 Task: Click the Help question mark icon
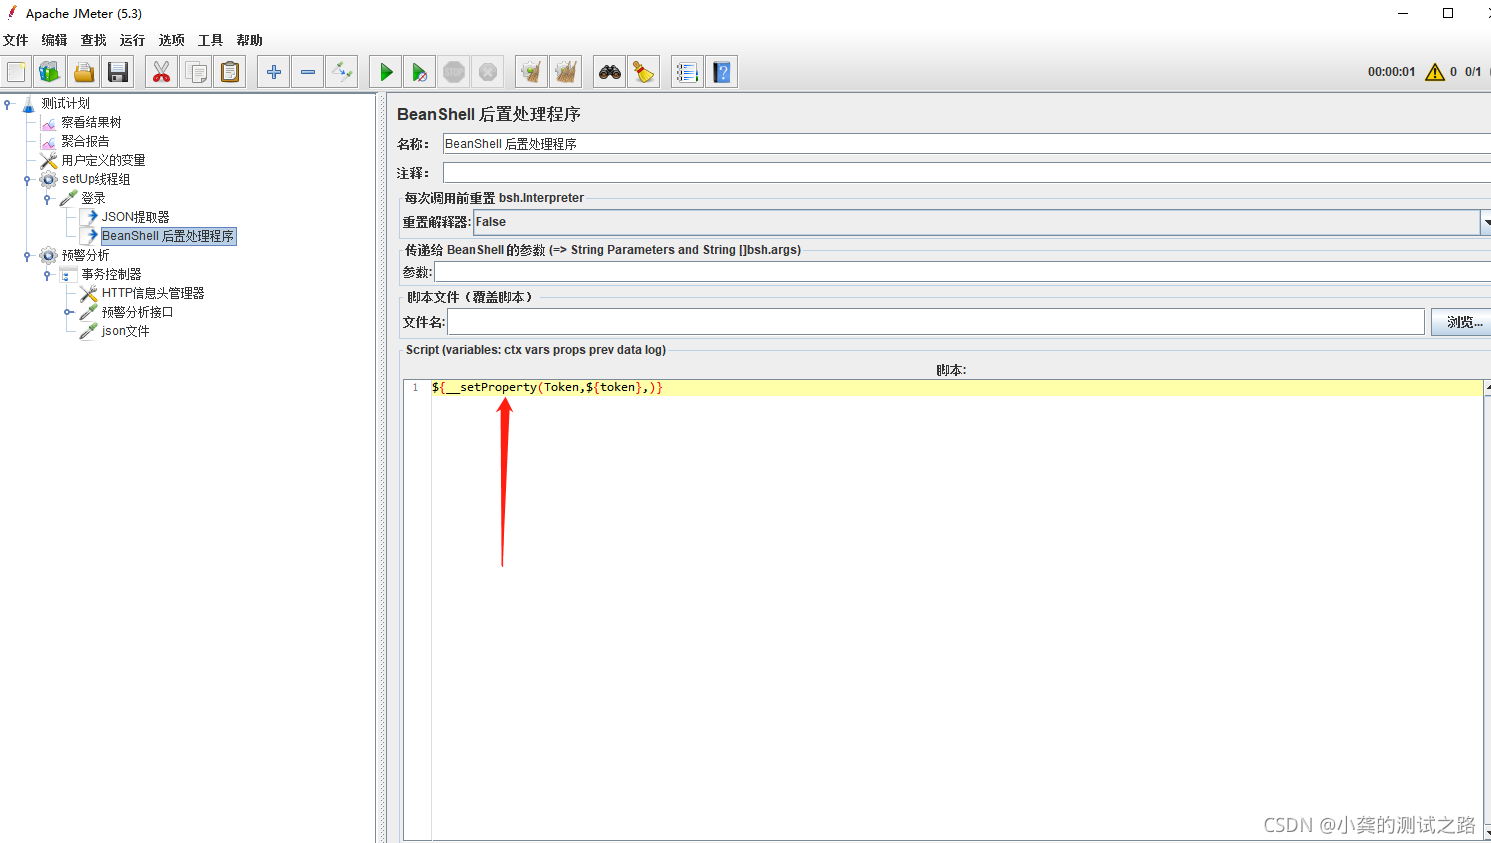coord(722,72)
